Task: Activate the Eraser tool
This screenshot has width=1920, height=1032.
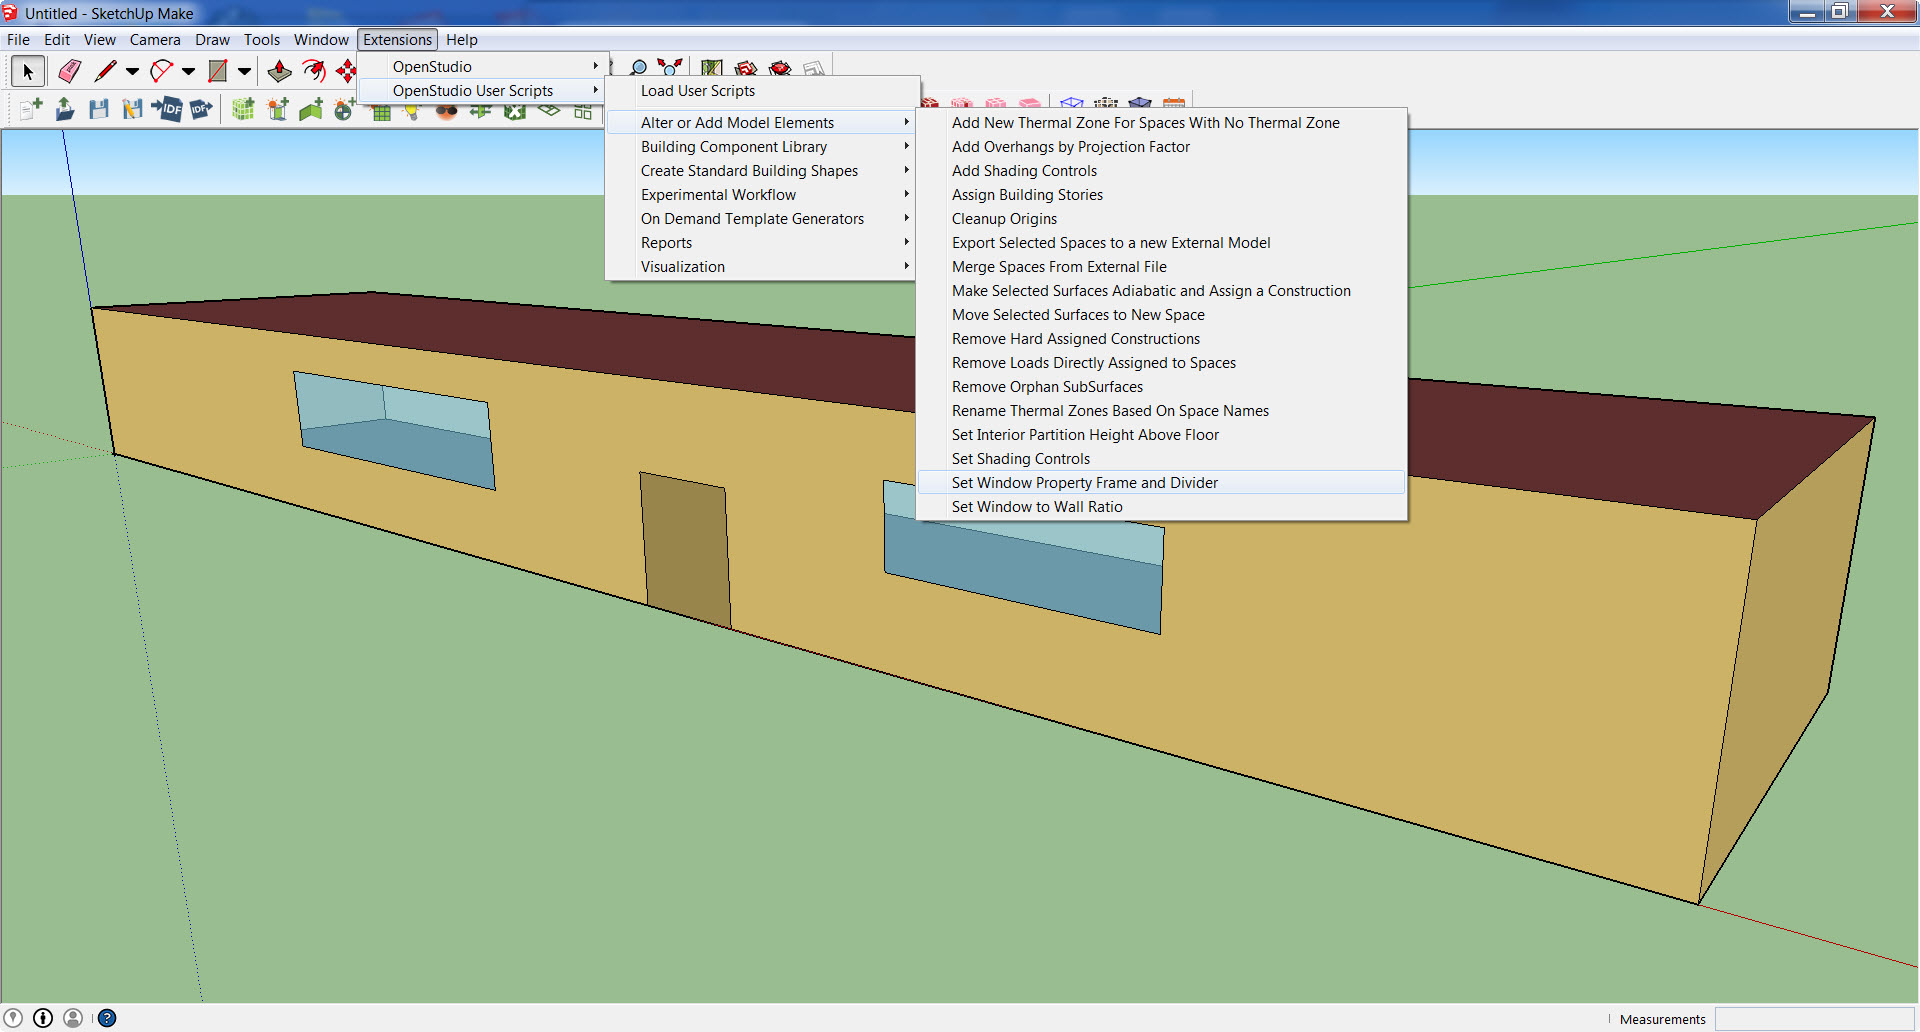Action: 68,71
